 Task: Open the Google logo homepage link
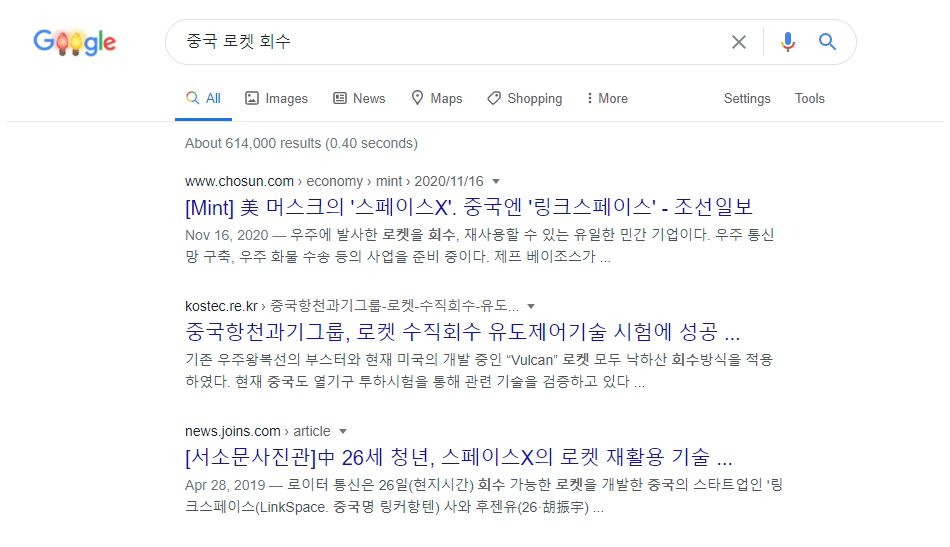pos(75,42)
